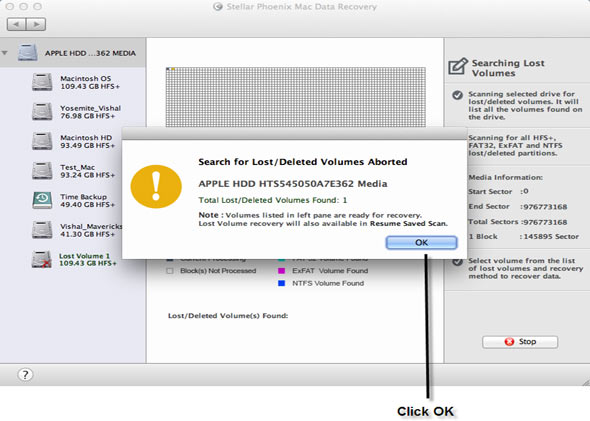This screenshot has width=590, height=421.
Task: Collapse the APPLE HDD 362 MEDIA tree
Action: tap(5, 53)
